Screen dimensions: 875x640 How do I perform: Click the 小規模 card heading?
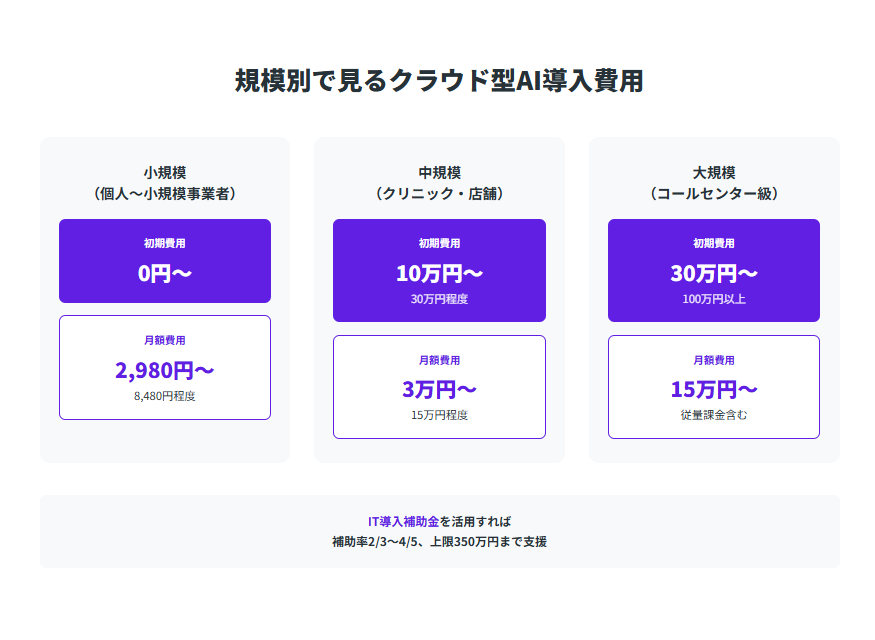164,172
